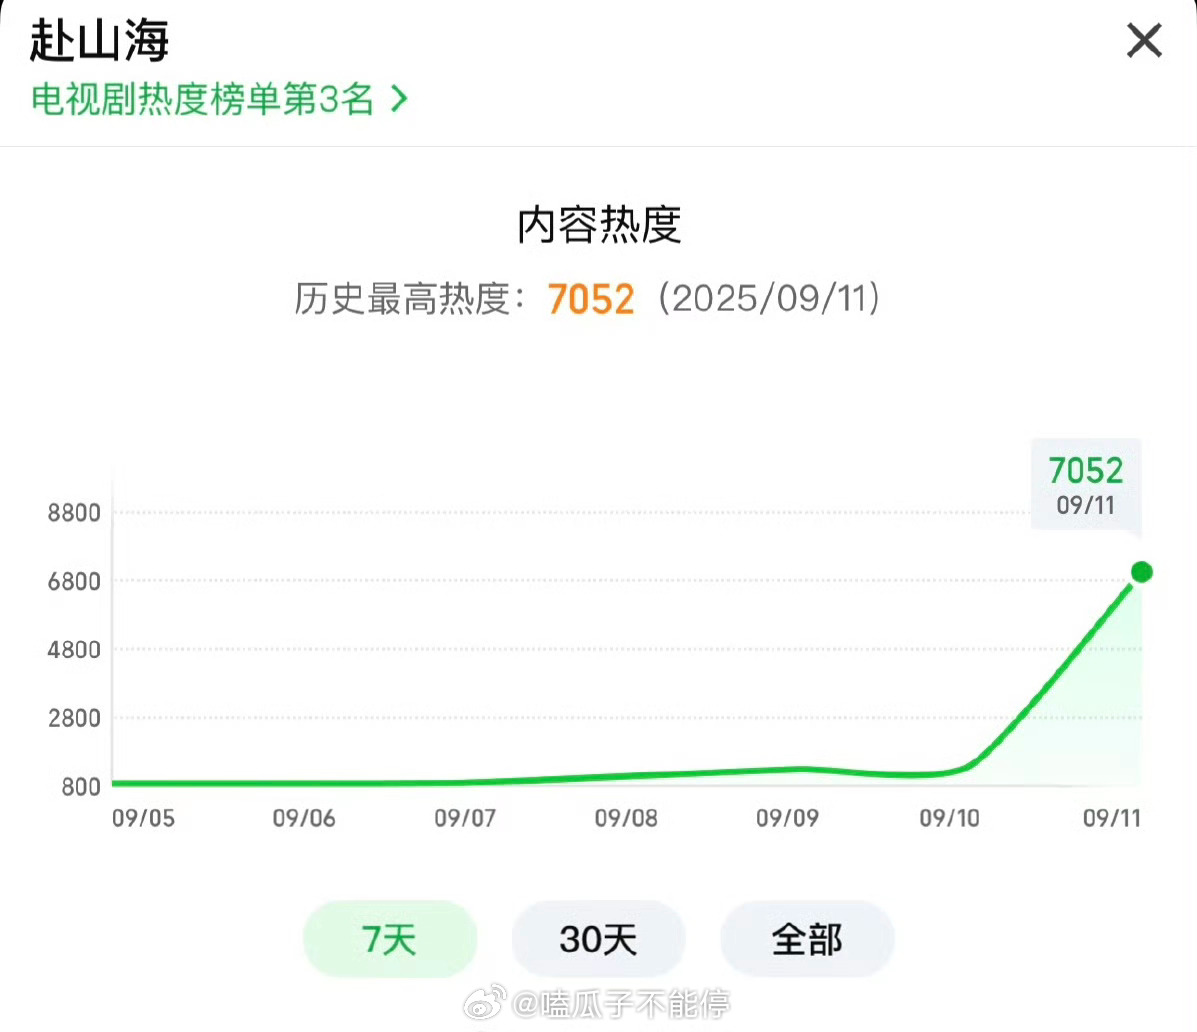Click the 09/11 date axis label
1197x1032 pixels.
[1112, 818]
